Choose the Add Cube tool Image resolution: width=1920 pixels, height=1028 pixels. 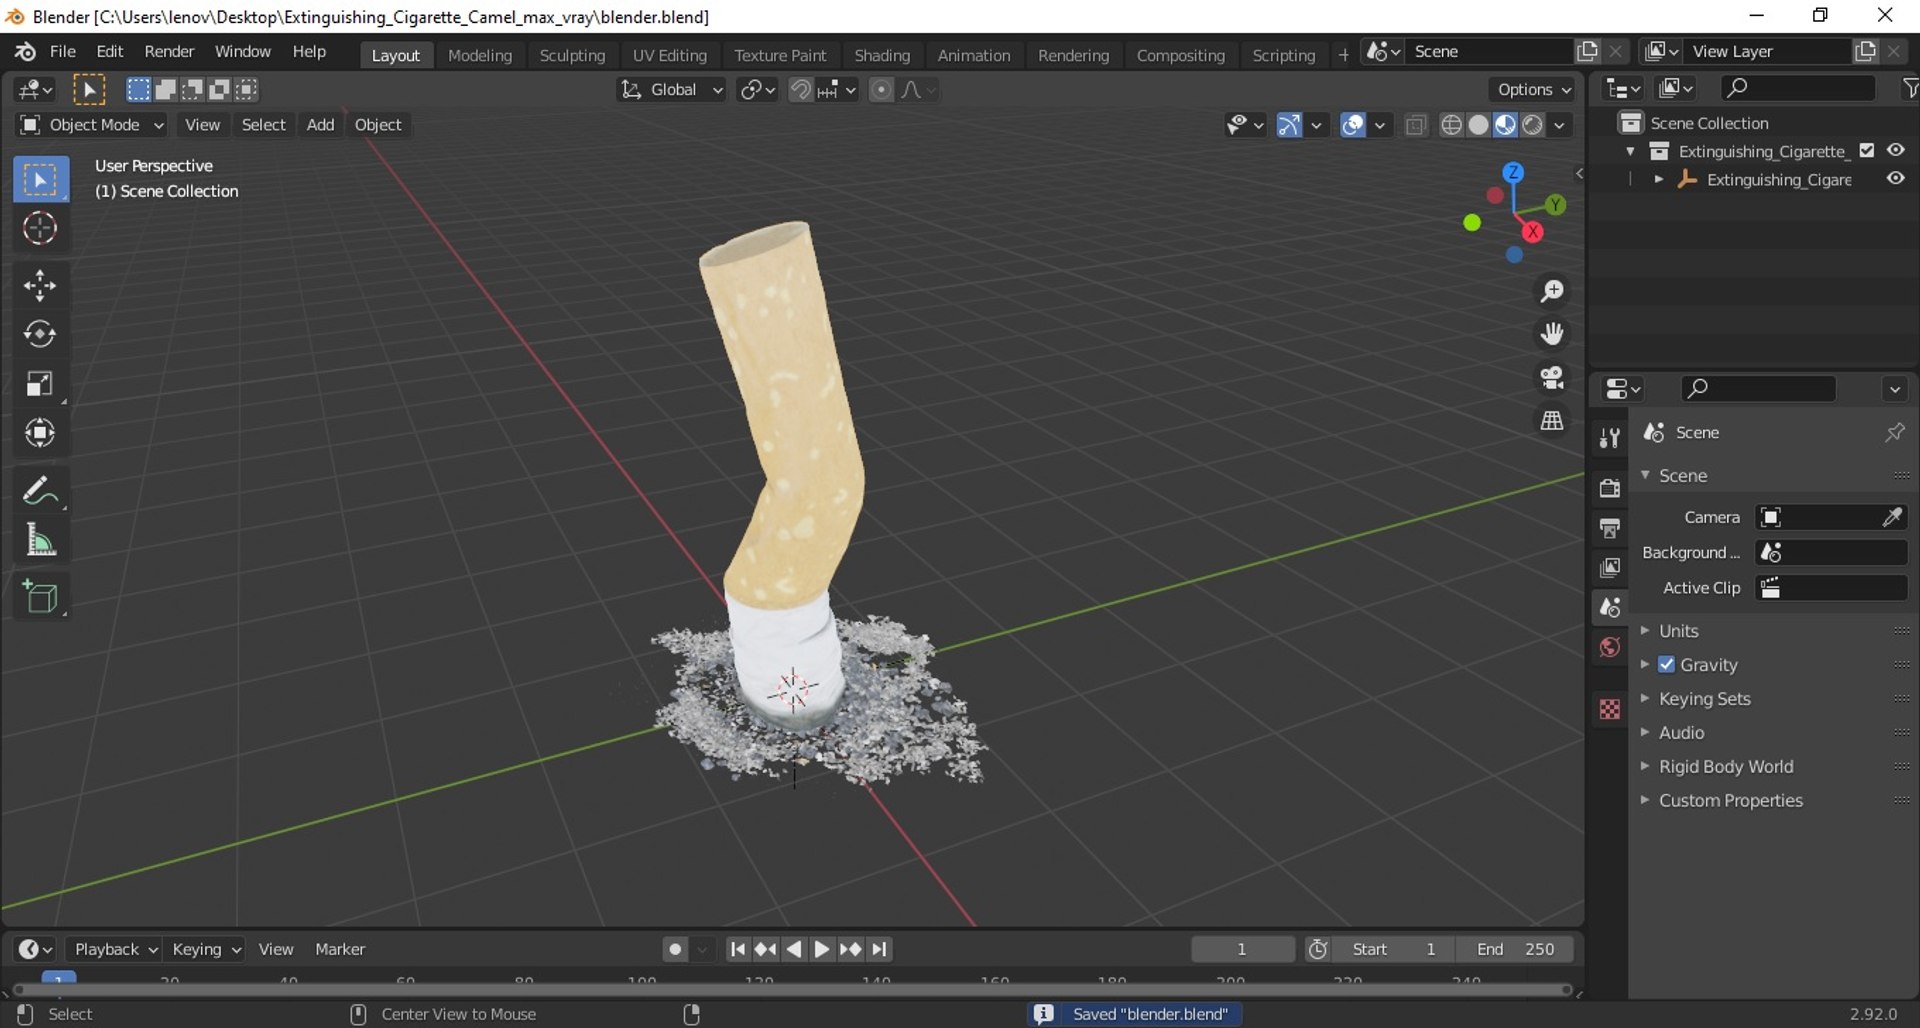(x=41, y=598)
